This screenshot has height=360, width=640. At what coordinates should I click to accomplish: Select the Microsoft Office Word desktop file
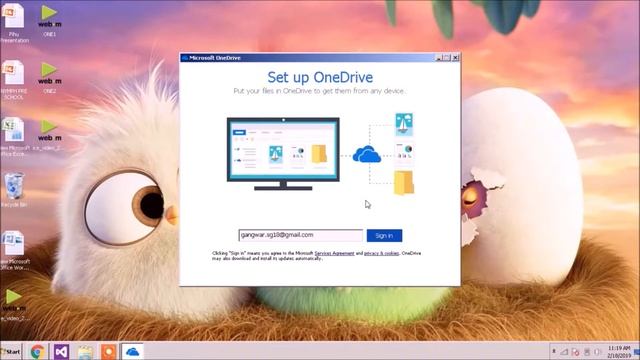[x=14, y=251]
